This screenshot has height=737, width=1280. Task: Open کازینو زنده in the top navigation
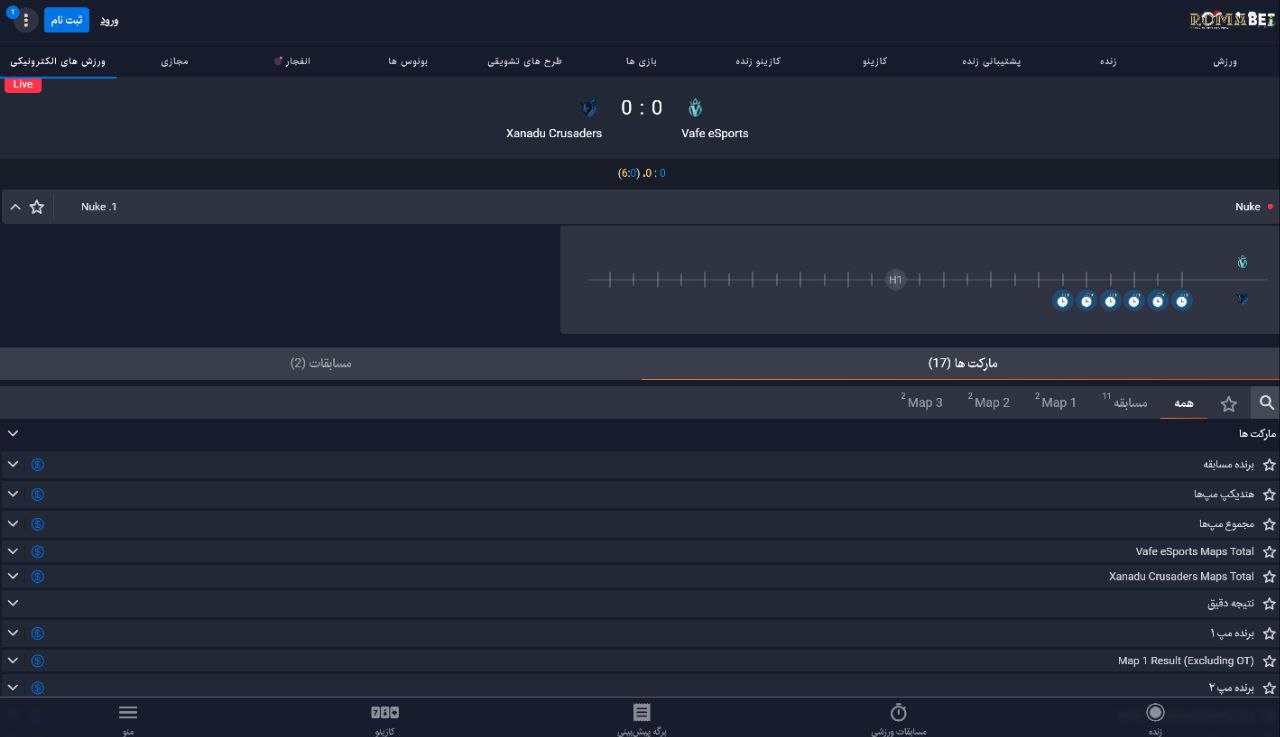tap(758, 61)
